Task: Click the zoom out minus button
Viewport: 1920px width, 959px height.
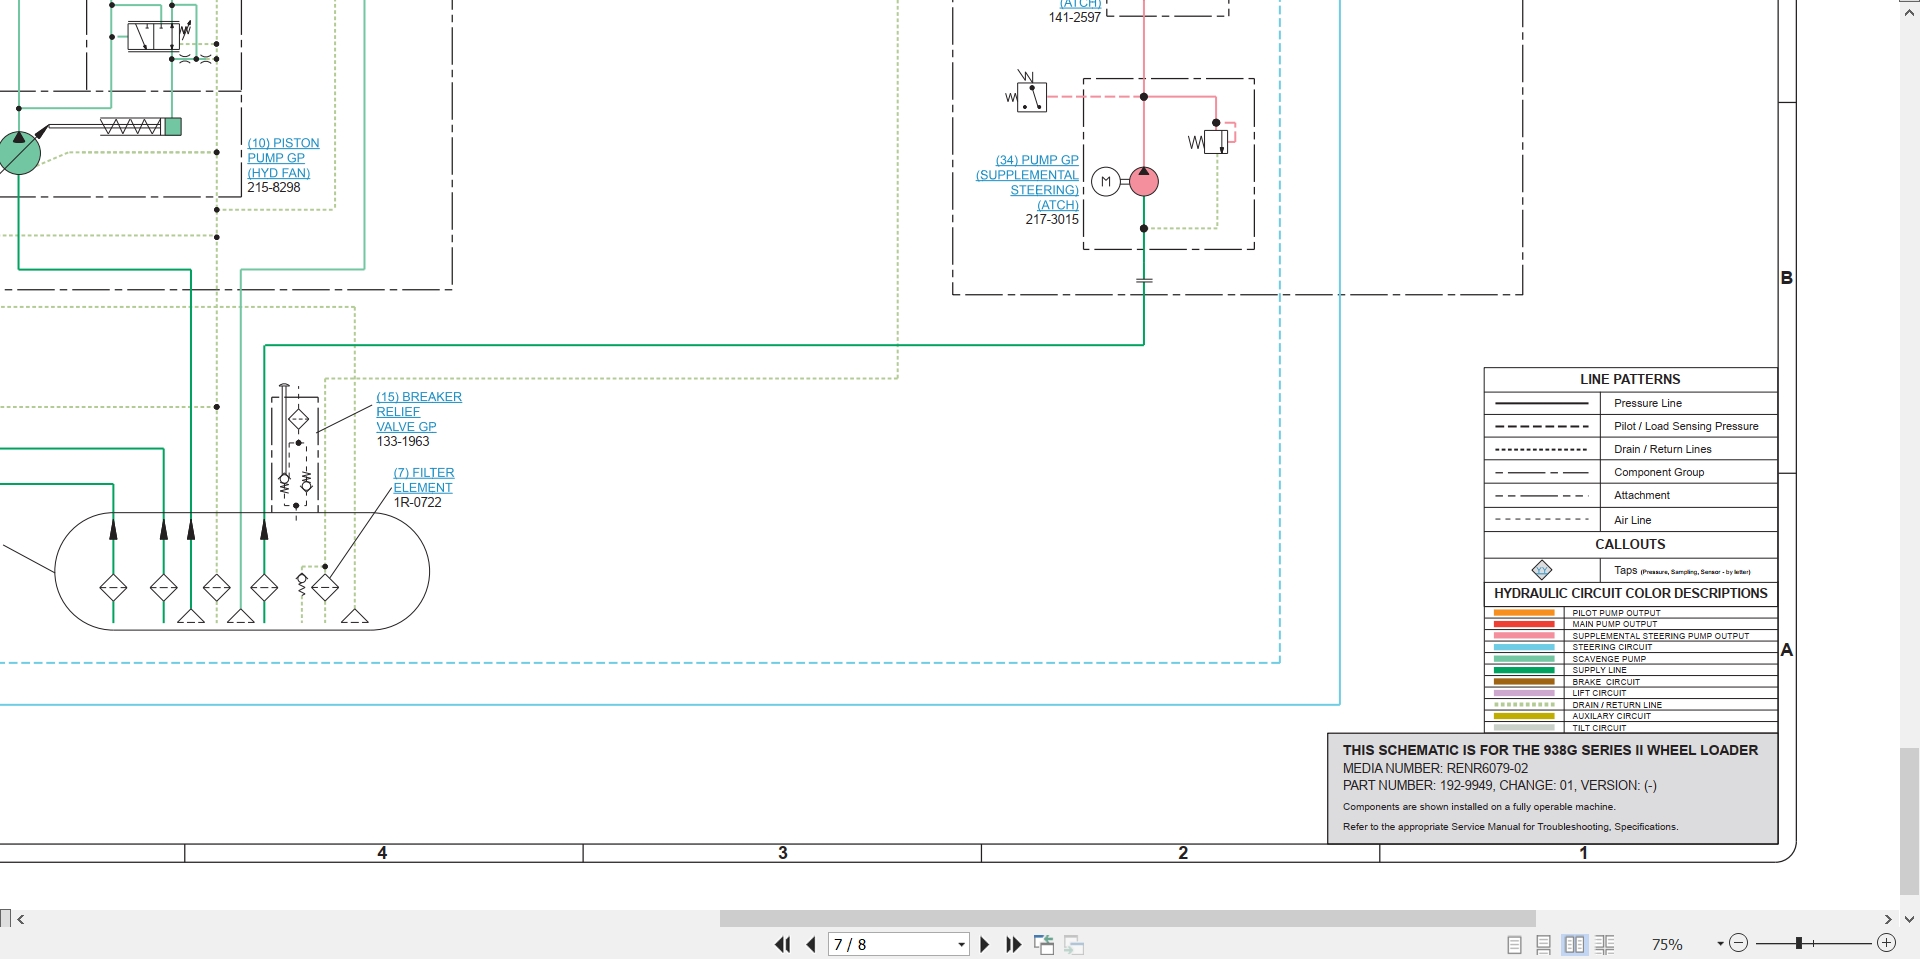Action: click(1738, 943)
